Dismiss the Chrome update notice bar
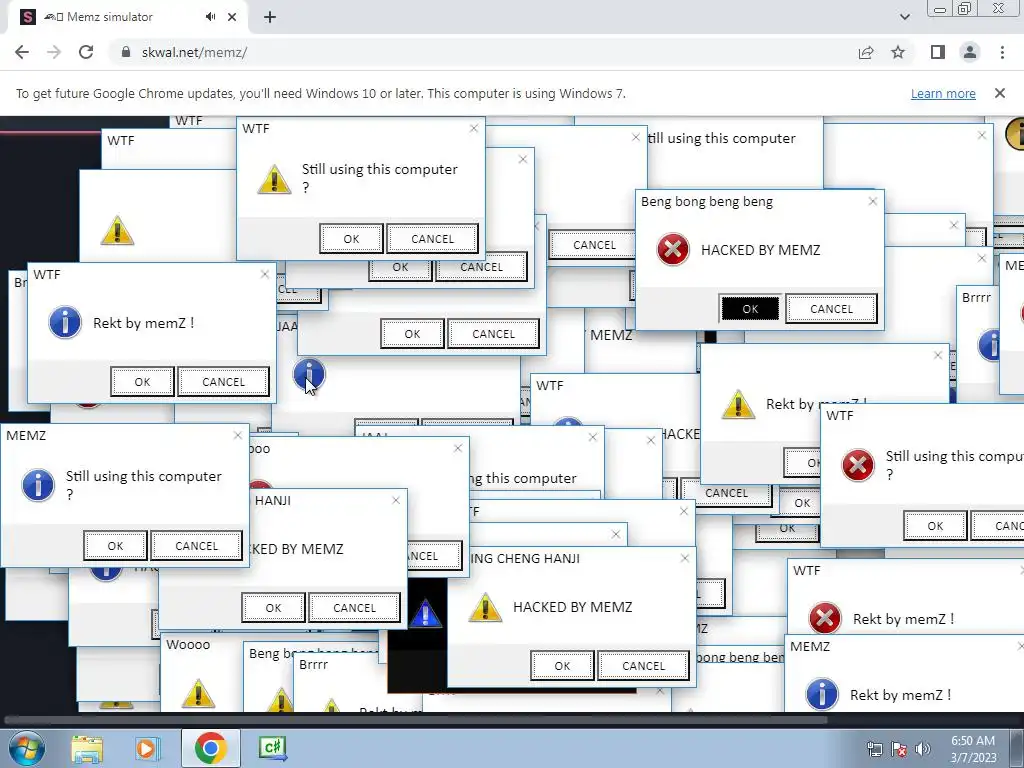This screenshot has height=768, width=1024. [999, 93]
